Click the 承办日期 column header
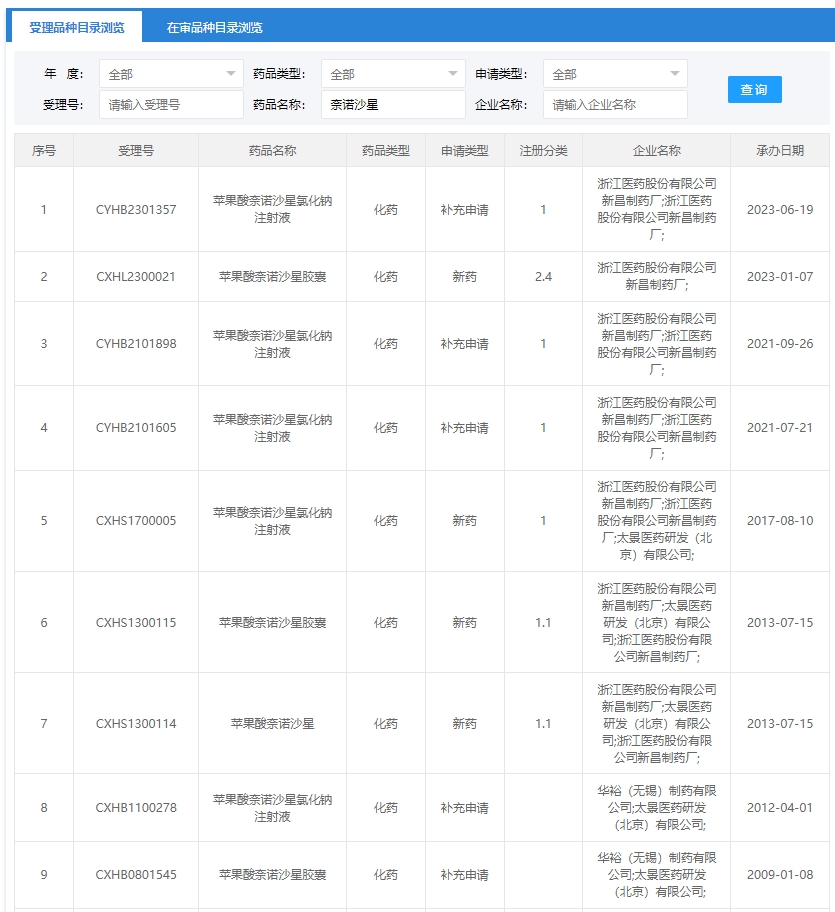Image resolution: width=835 pixels, height=912 pixels. tap(780, 151)
